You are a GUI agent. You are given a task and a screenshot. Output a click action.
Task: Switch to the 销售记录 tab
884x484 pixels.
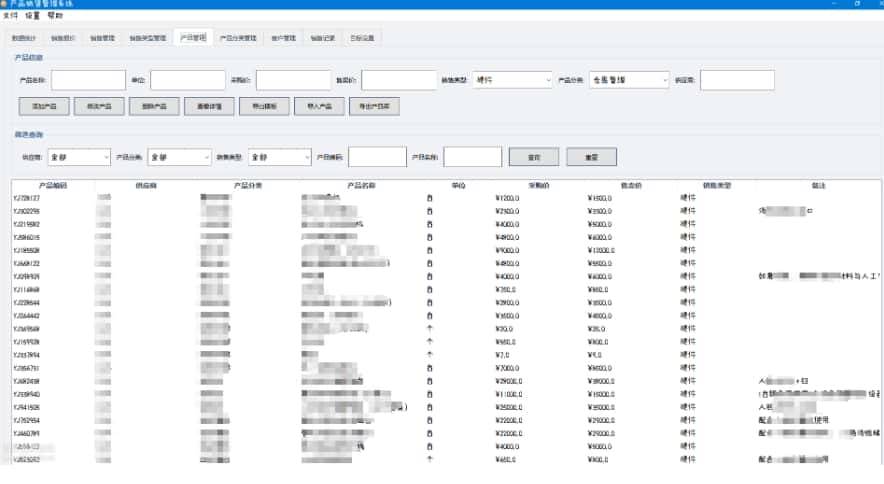[x=321, y=38]
